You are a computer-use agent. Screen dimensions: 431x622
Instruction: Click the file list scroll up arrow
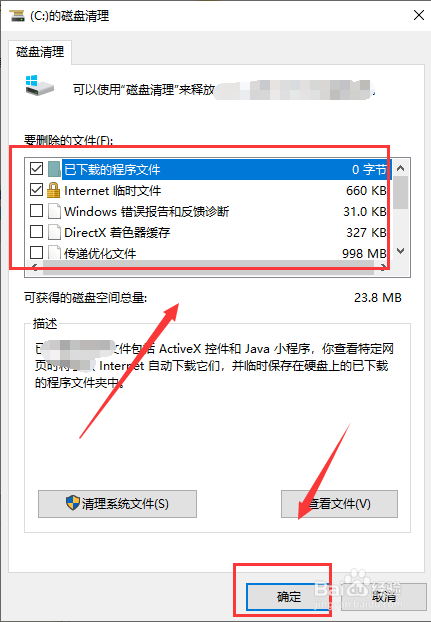click(x=401, y=168)
